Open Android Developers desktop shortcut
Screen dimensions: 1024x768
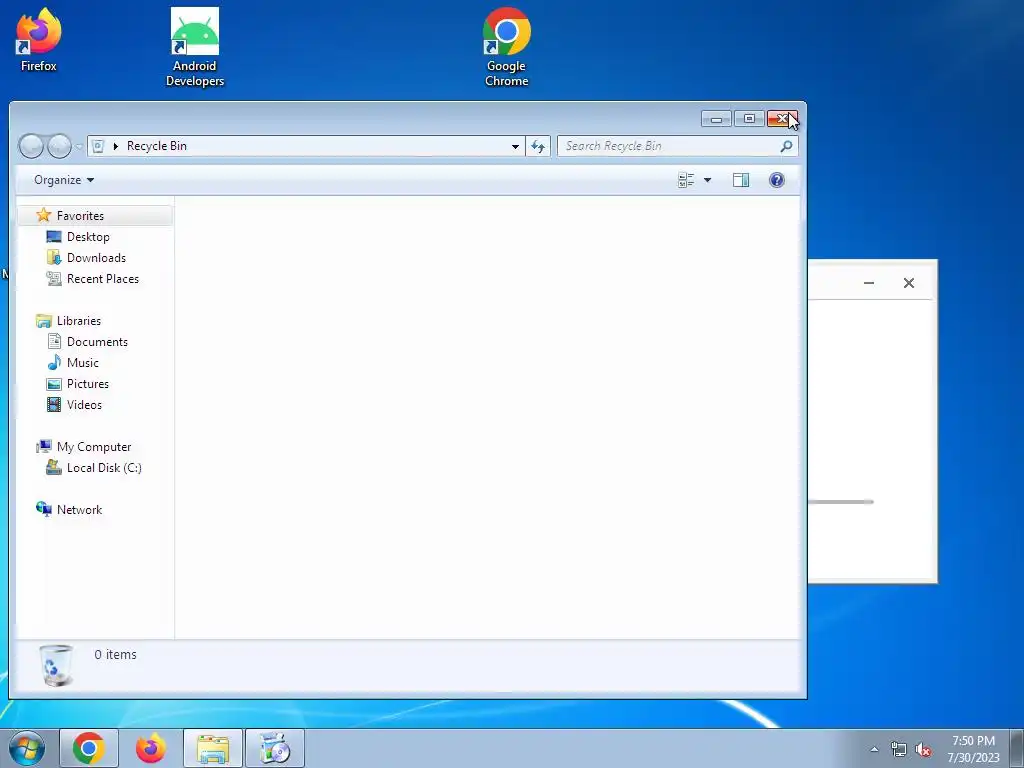pos(195,47)
